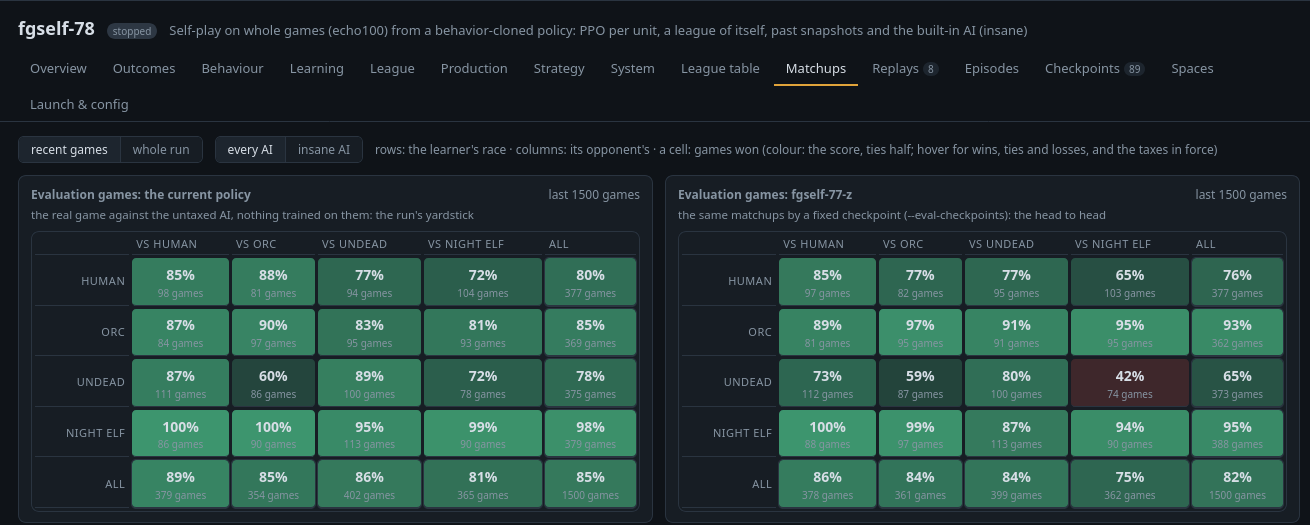Open the Overview tab
The width and height of the screenshot is (1310, 525).
(x=58, y=69)
